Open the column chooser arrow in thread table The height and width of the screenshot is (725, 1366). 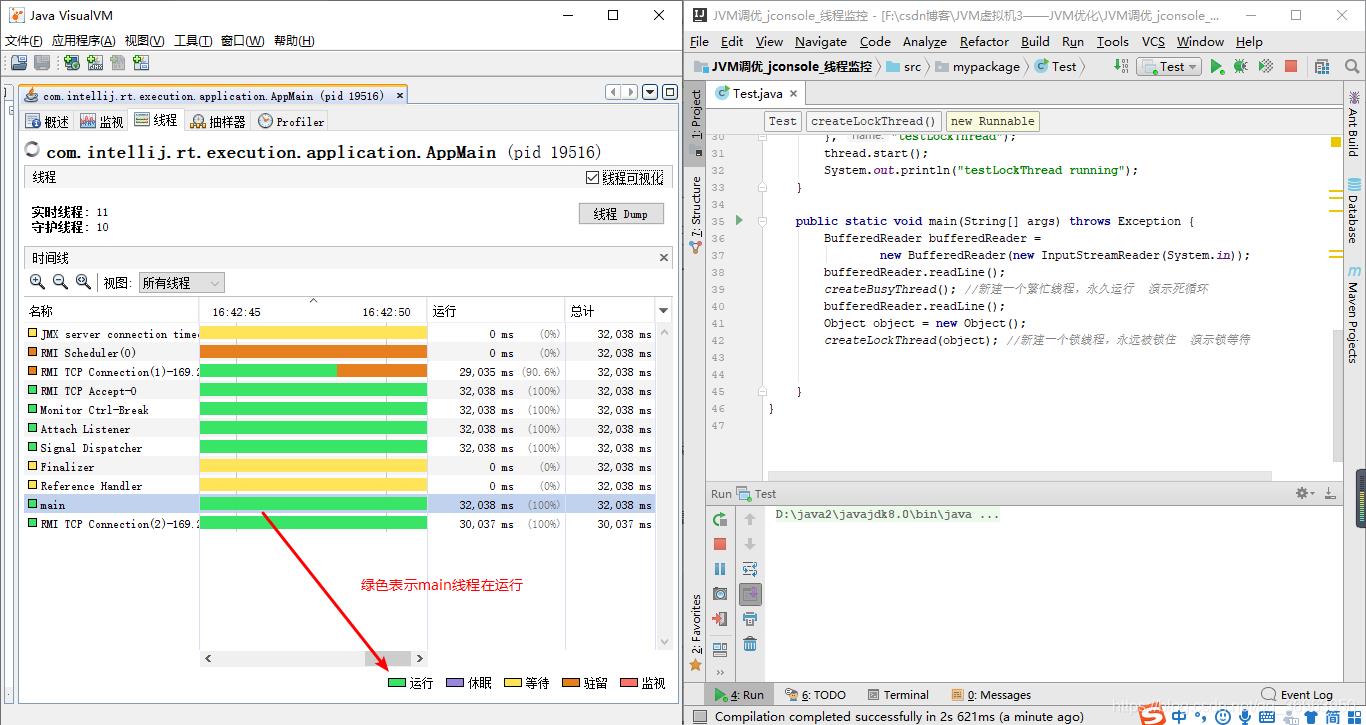(663, 311)
